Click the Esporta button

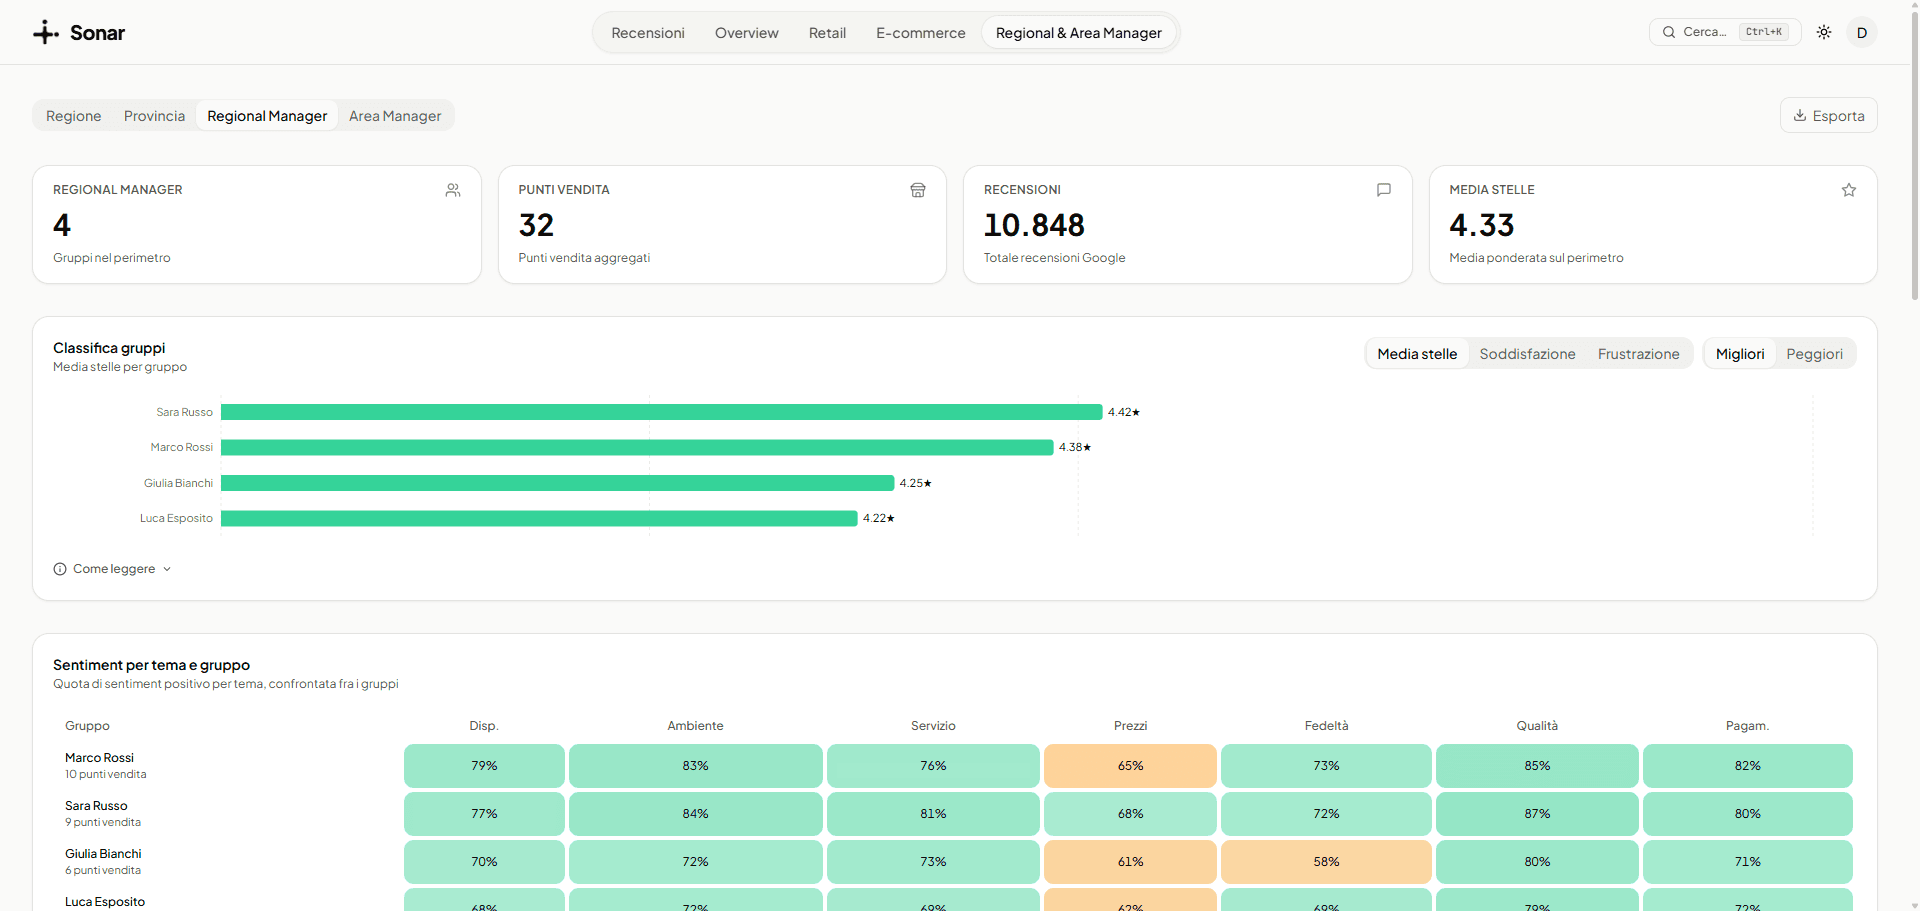click(1828, 115)
